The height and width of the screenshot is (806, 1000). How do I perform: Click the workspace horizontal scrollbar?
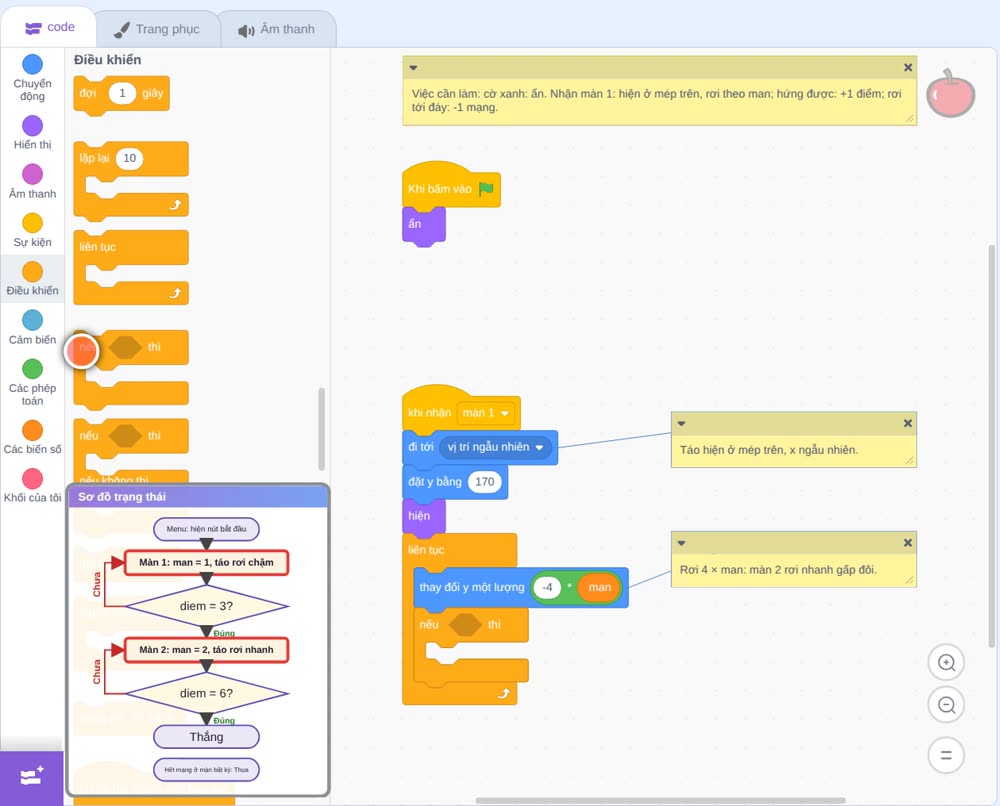click(661, 800)
